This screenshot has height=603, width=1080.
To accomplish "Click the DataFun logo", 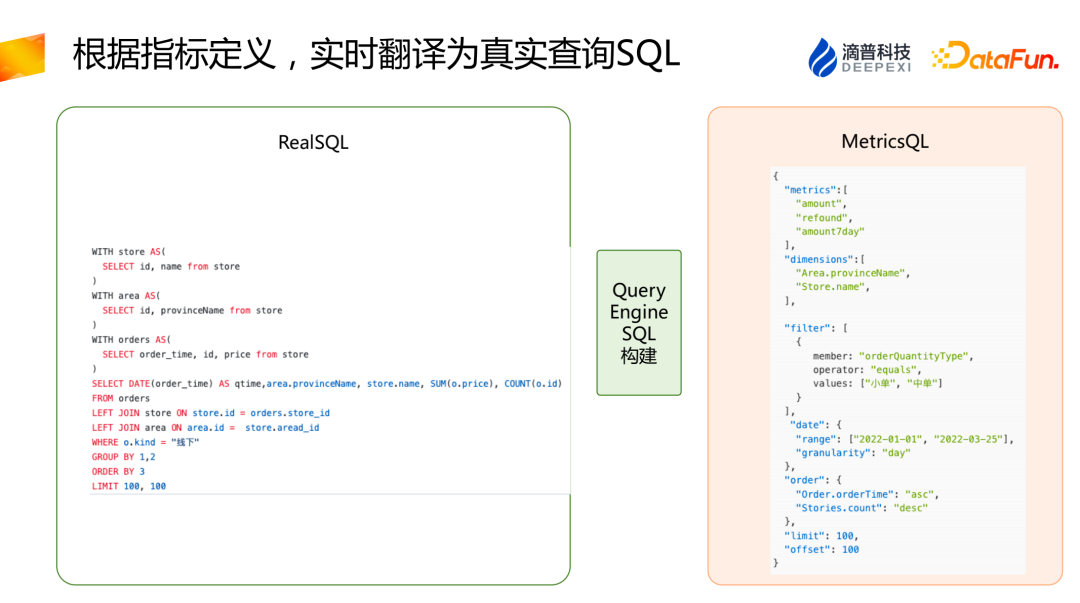I will tap(995, 57).
